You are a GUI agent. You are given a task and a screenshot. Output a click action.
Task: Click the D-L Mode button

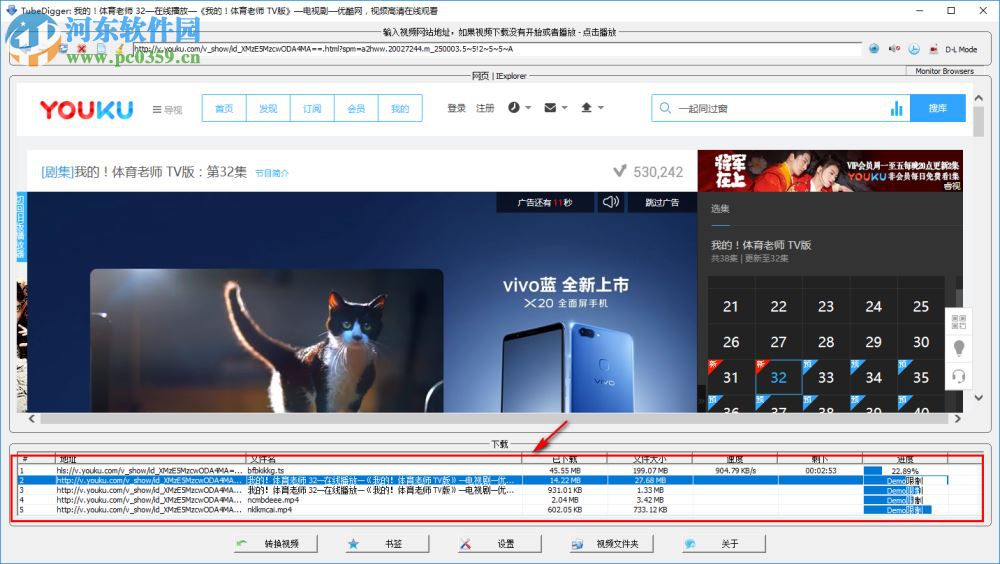(x=960, y=49)
